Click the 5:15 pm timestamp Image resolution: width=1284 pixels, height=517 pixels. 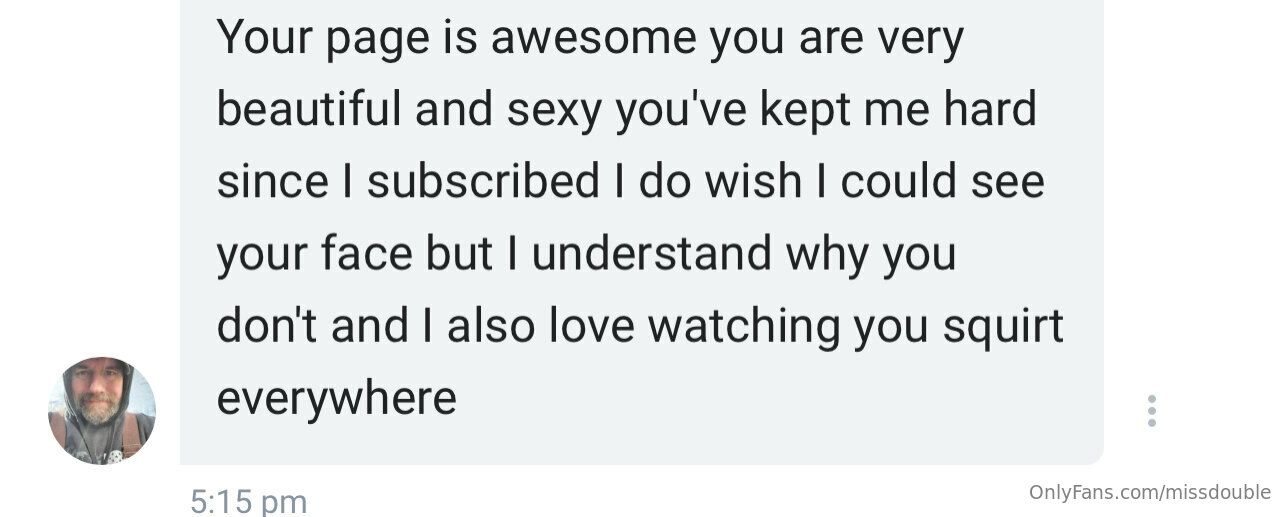tap(248, 501)
